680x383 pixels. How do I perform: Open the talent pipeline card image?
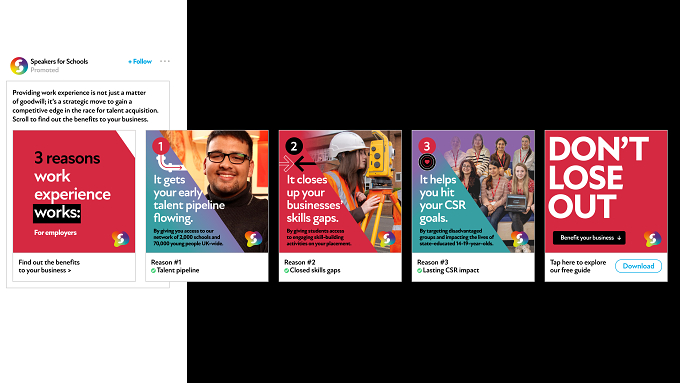pos(207,192)
